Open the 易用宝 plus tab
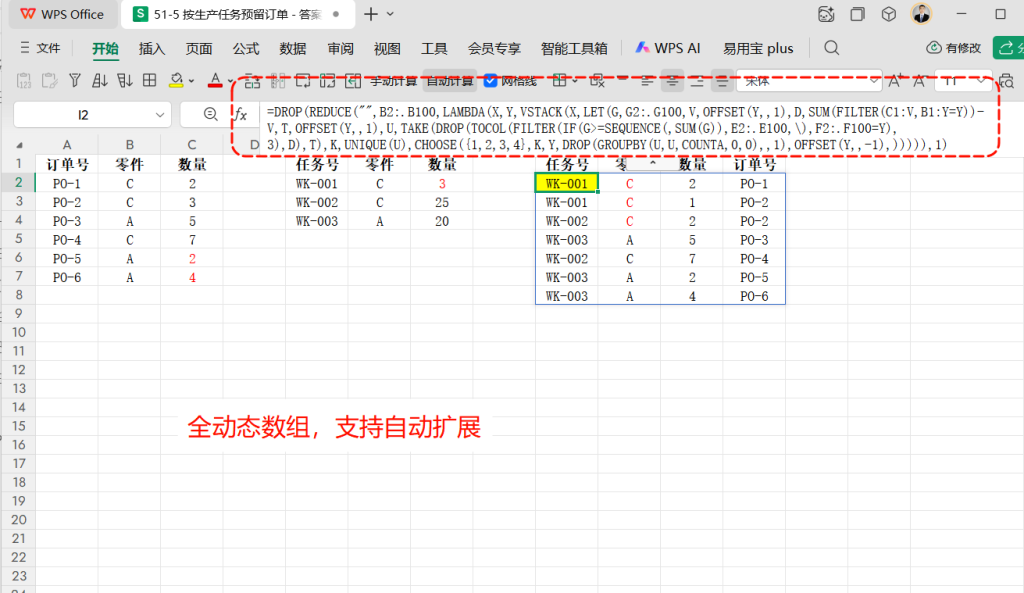 (x=758, y=48)
